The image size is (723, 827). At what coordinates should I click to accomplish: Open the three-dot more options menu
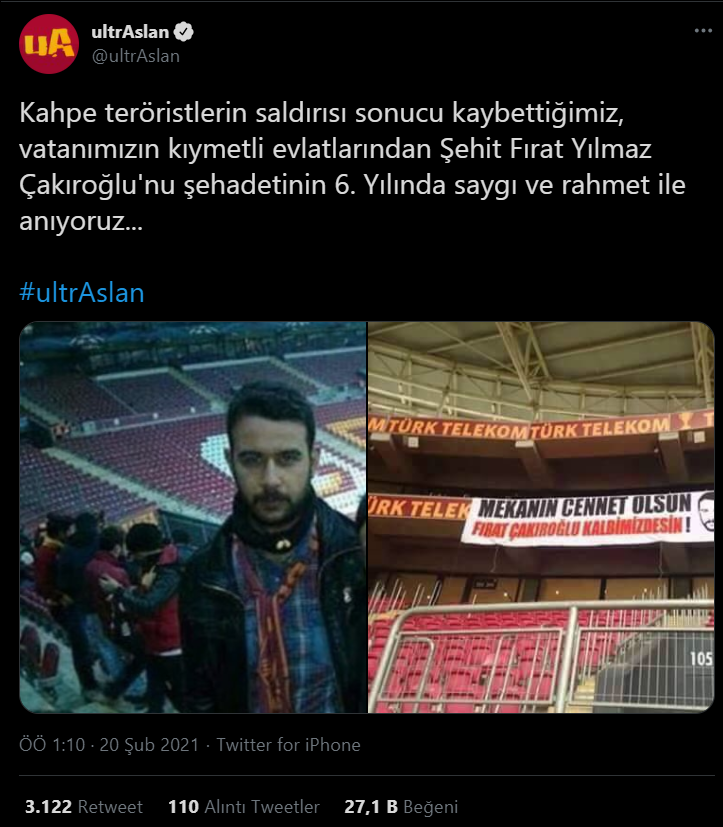(x=703, y=31)
